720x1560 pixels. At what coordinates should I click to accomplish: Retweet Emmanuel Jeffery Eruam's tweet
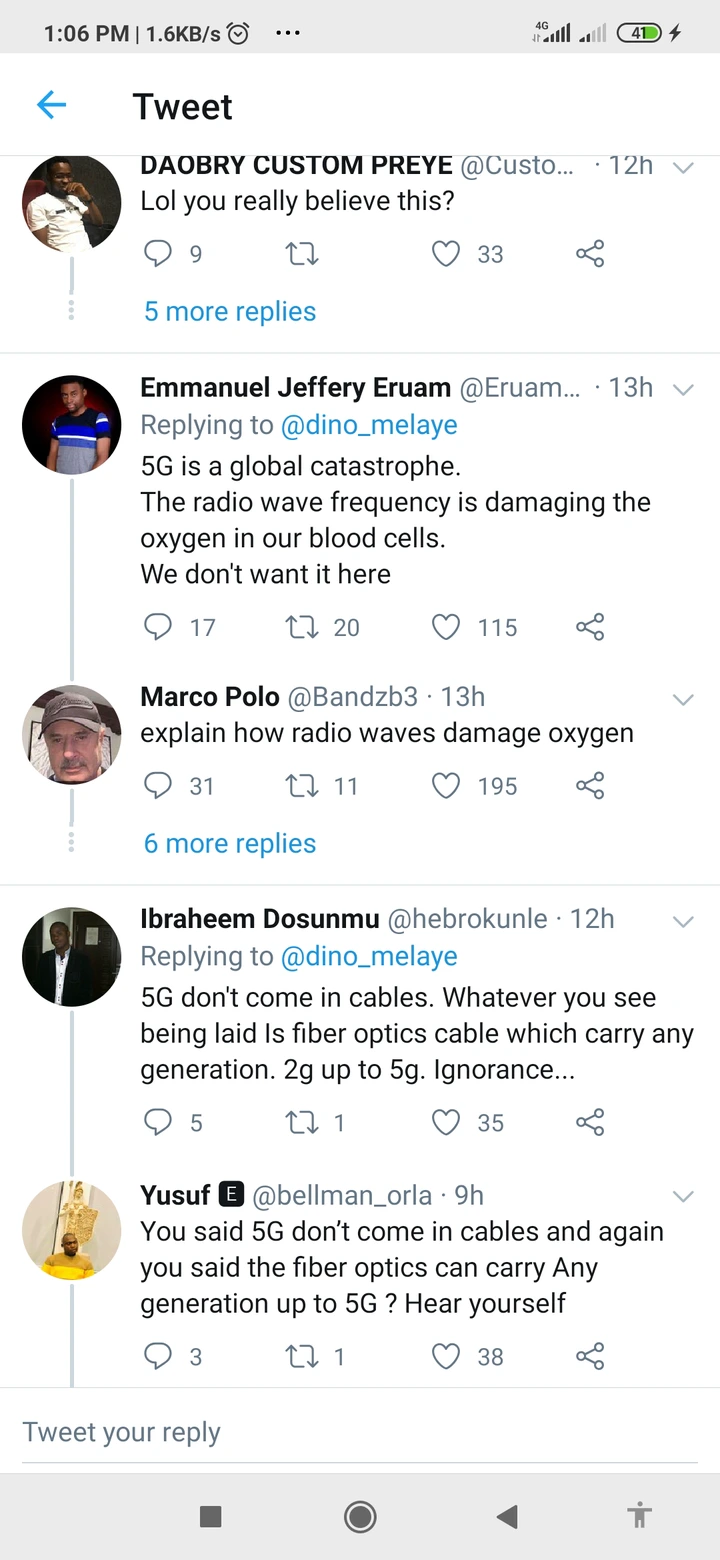click(300, 627)
